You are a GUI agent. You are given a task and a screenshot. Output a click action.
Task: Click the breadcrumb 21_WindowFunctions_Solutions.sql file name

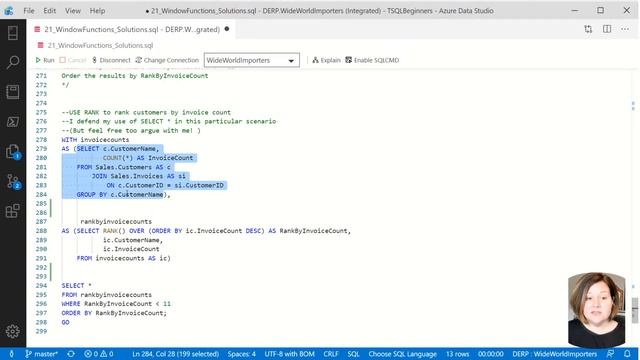point(100,45)
